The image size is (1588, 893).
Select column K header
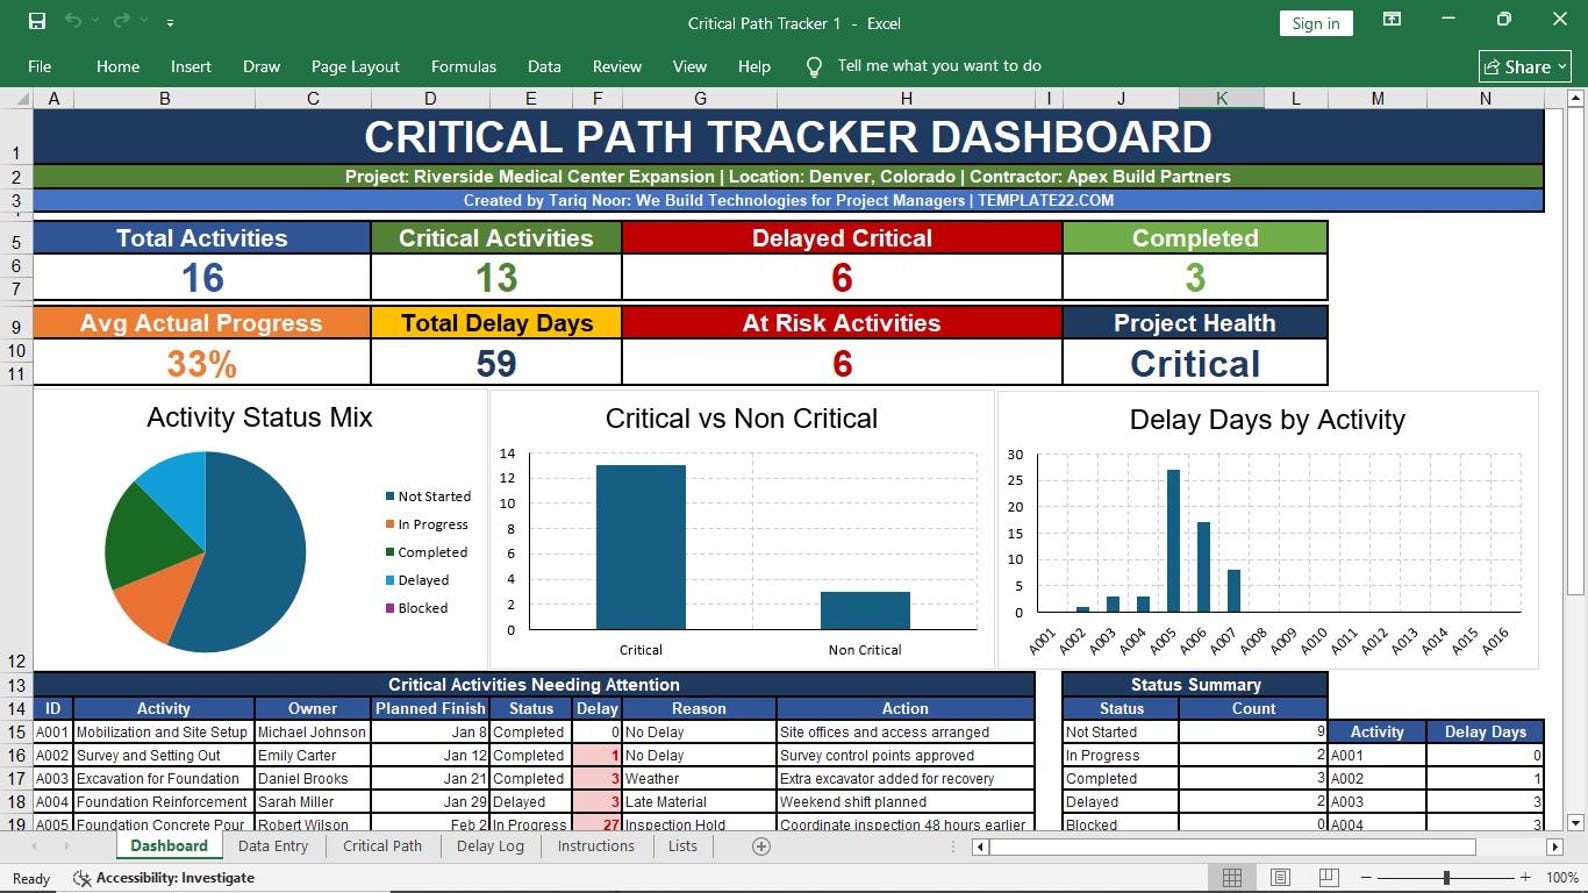1221,98
